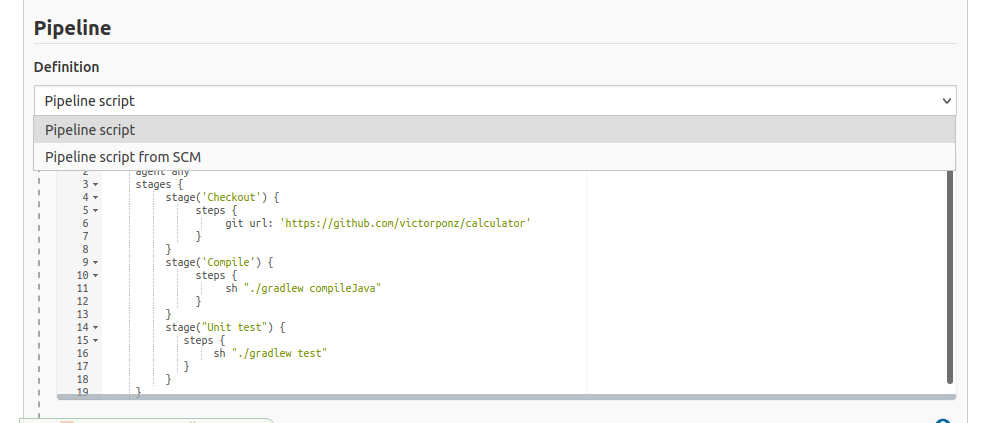Click the GitHub calculator repository URL text
The height and width of the screenshot is (423, 995).
point(403,224)
